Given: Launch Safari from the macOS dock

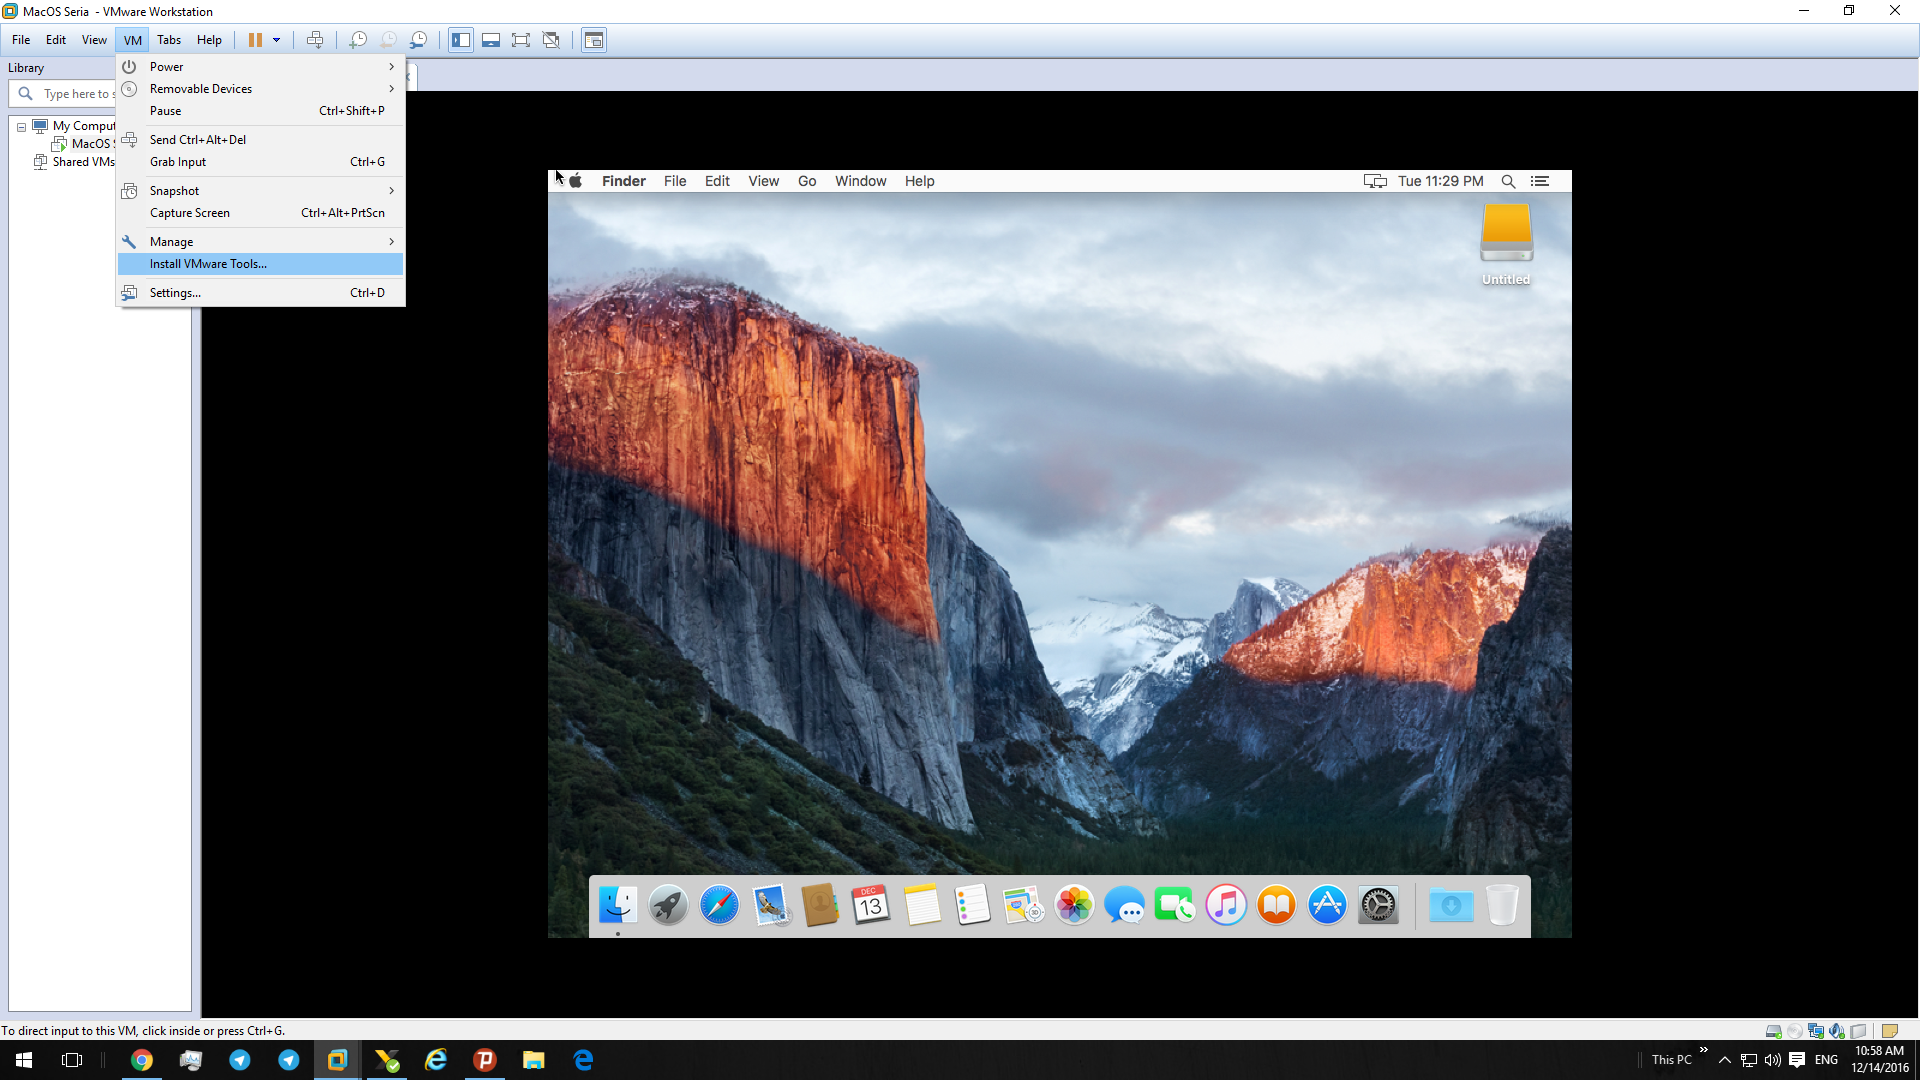Looking at the screenshot, I should coord(719,906).
